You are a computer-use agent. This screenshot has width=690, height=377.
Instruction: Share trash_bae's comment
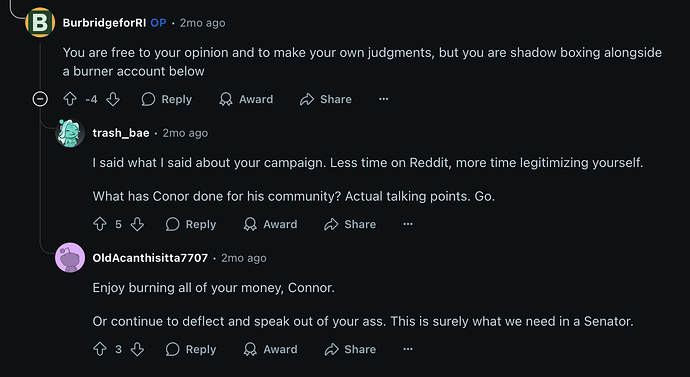tap(350, 224)
